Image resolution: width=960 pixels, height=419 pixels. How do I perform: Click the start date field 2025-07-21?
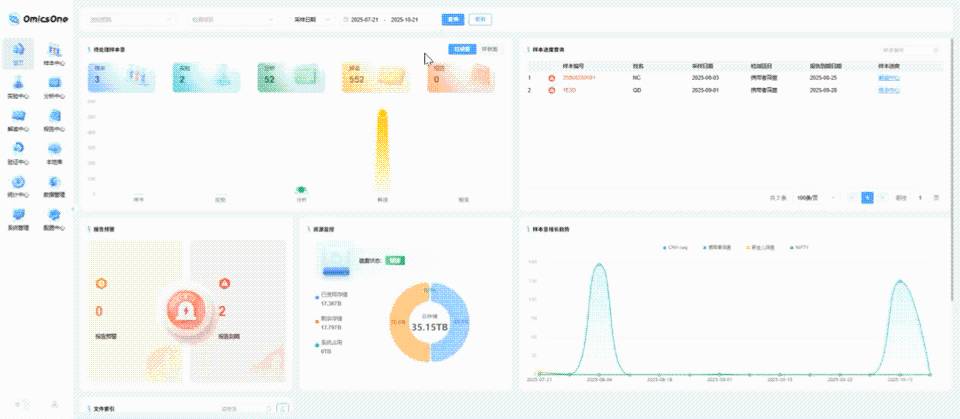tap(363, 19)
